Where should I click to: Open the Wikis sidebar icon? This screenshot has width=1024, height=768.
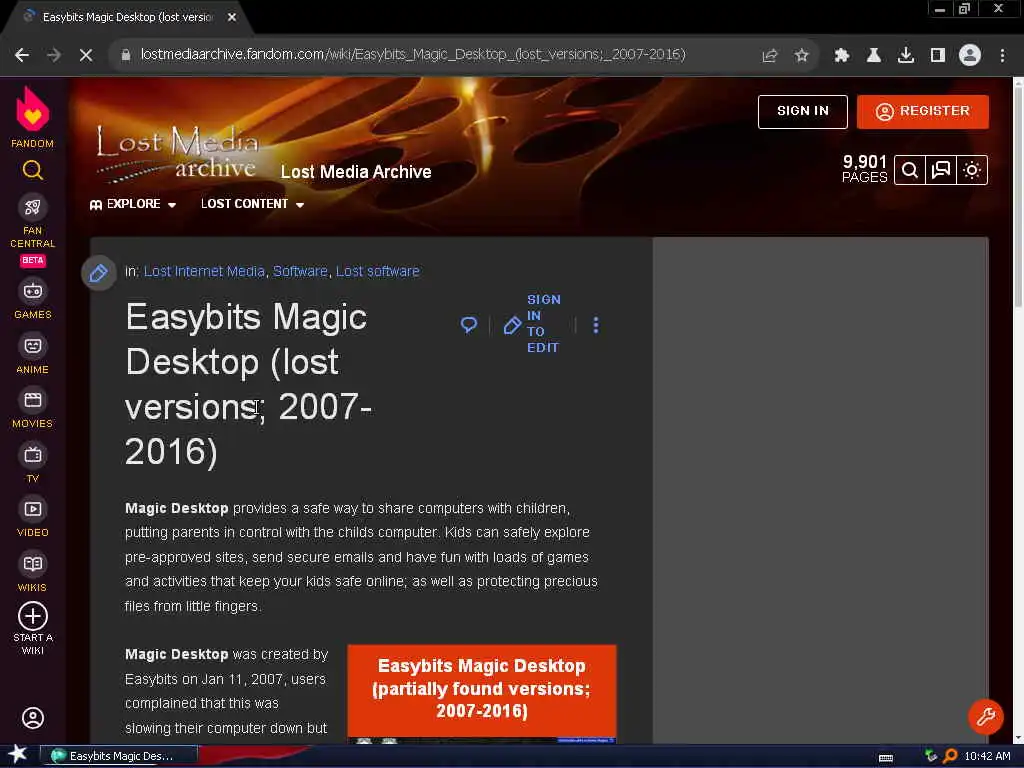point(33,564)
